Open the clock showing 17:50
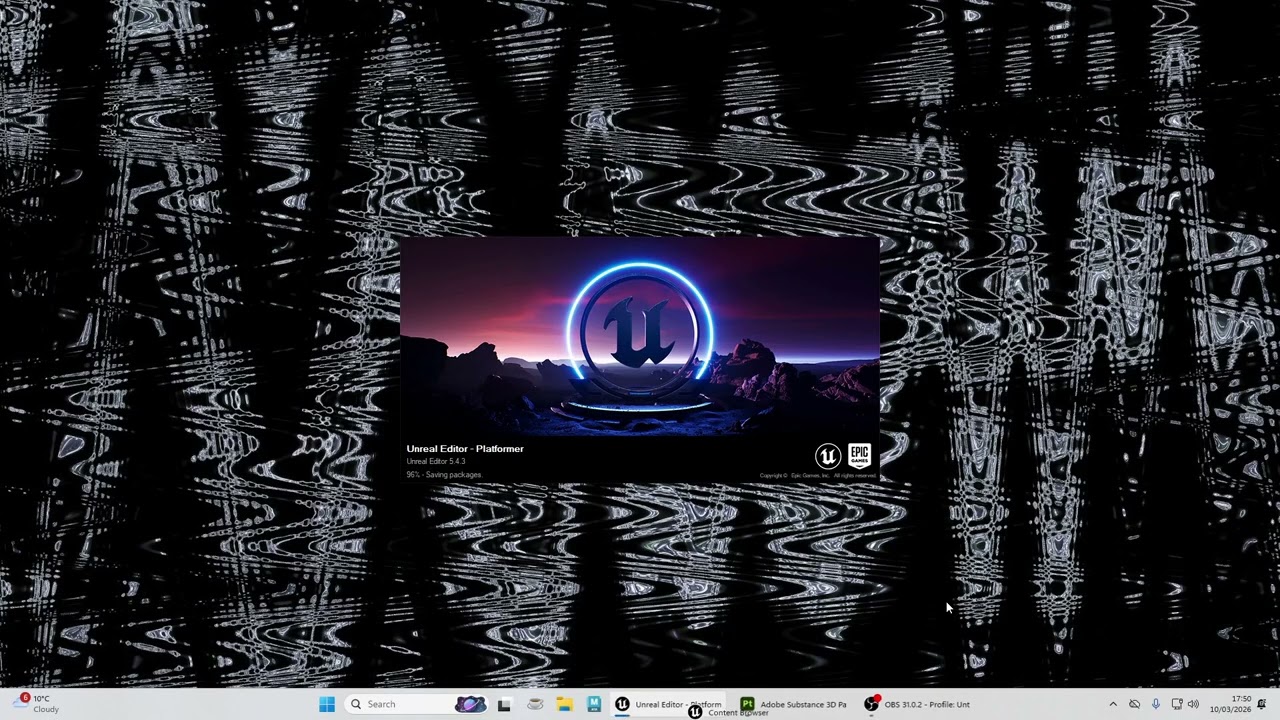Viewport: 1280px width, 720px height. [x=1229, y=704]
